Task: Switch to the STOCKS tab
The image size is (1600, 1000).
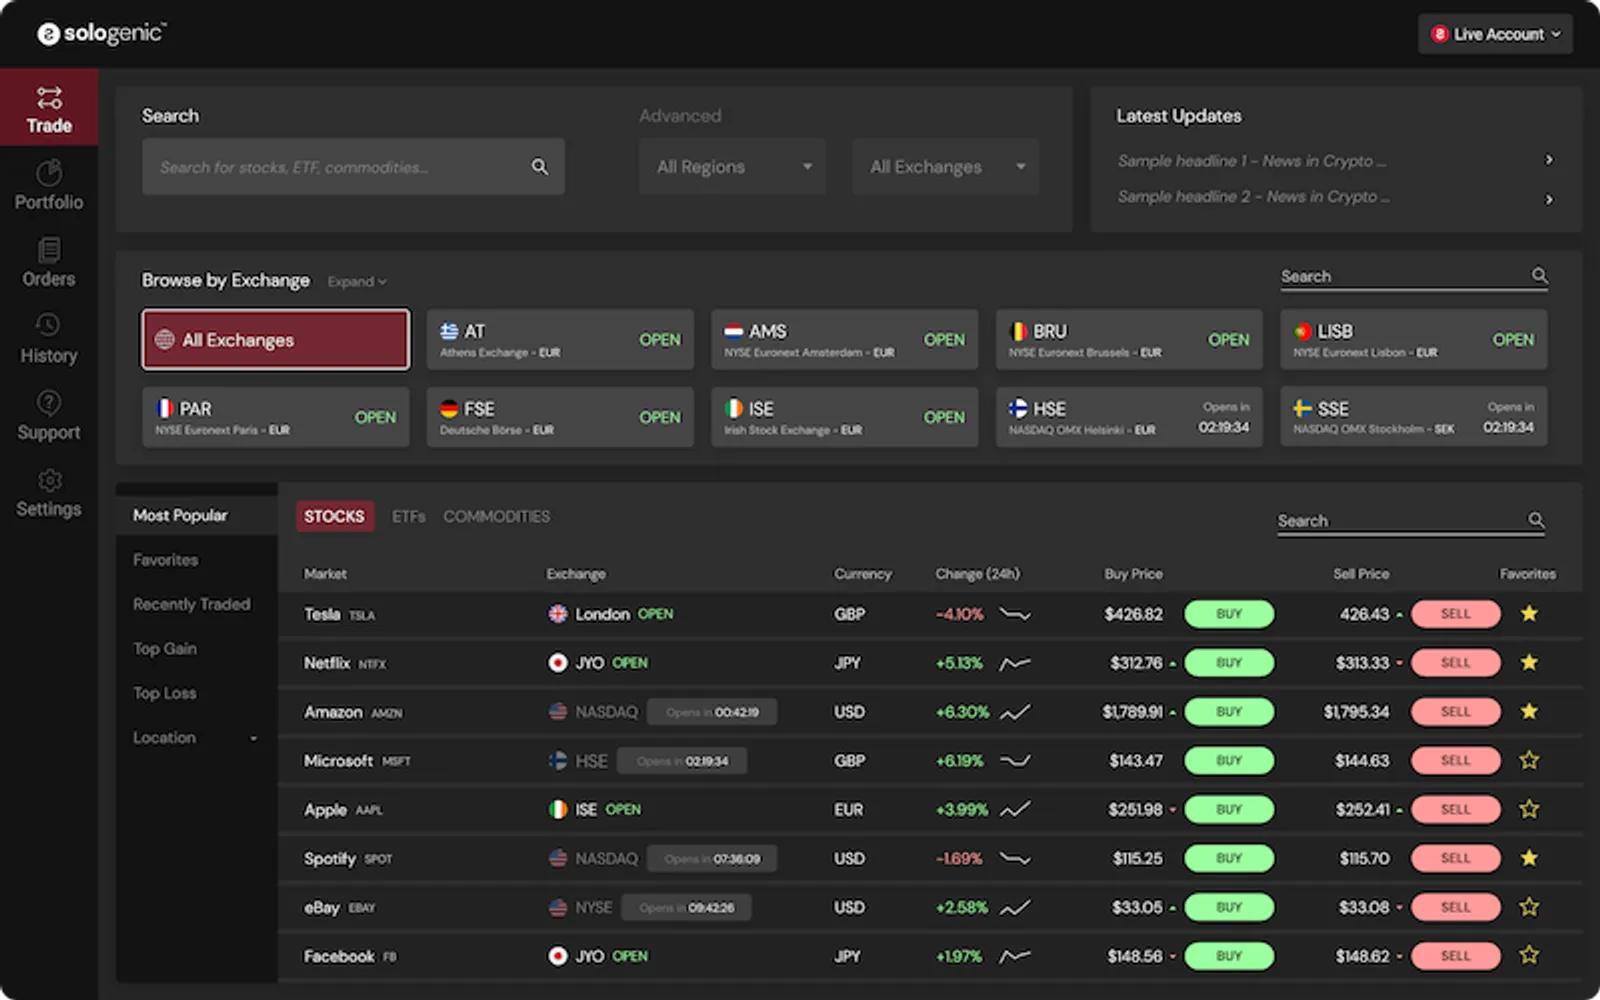Action: click(334, 516)
